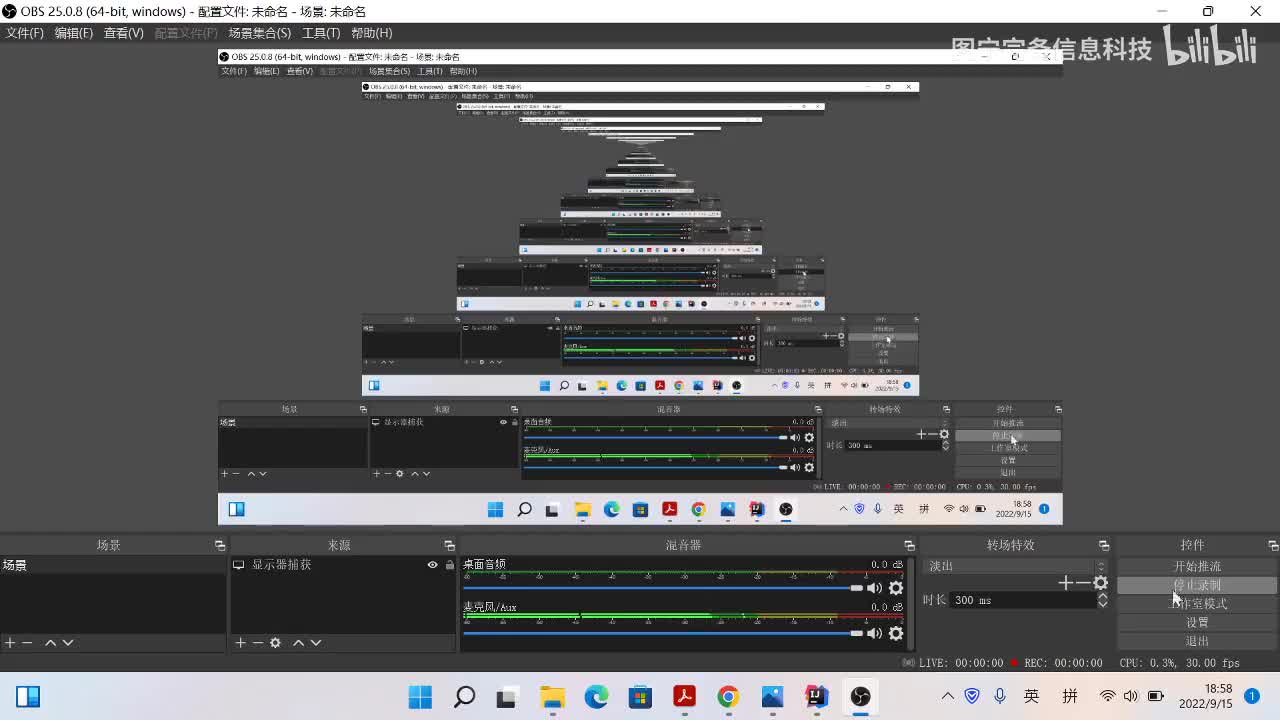Open source properties via the gear icon
Viewport: 1280px width, 720px height.
275,643
